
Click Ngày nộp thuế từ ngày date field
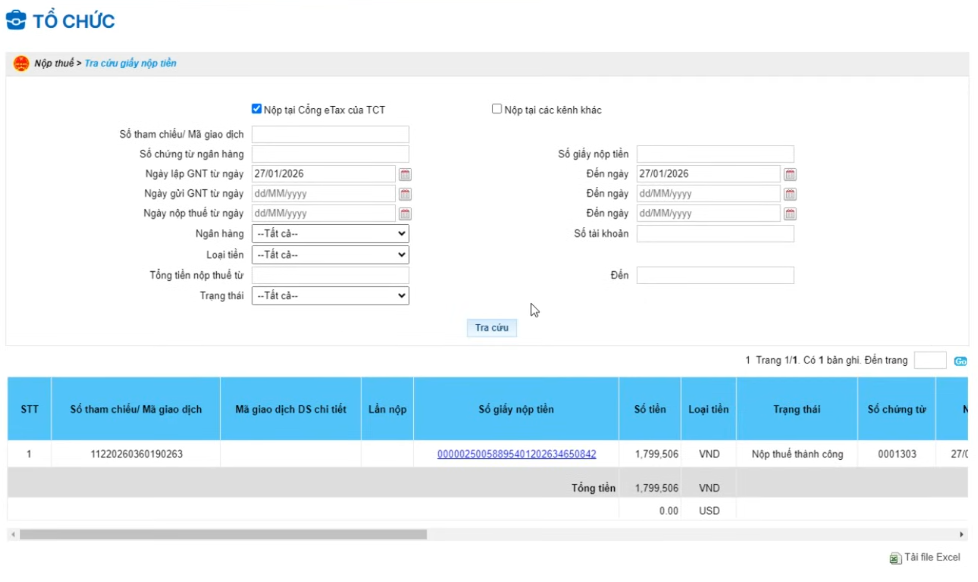click(323, 213)
